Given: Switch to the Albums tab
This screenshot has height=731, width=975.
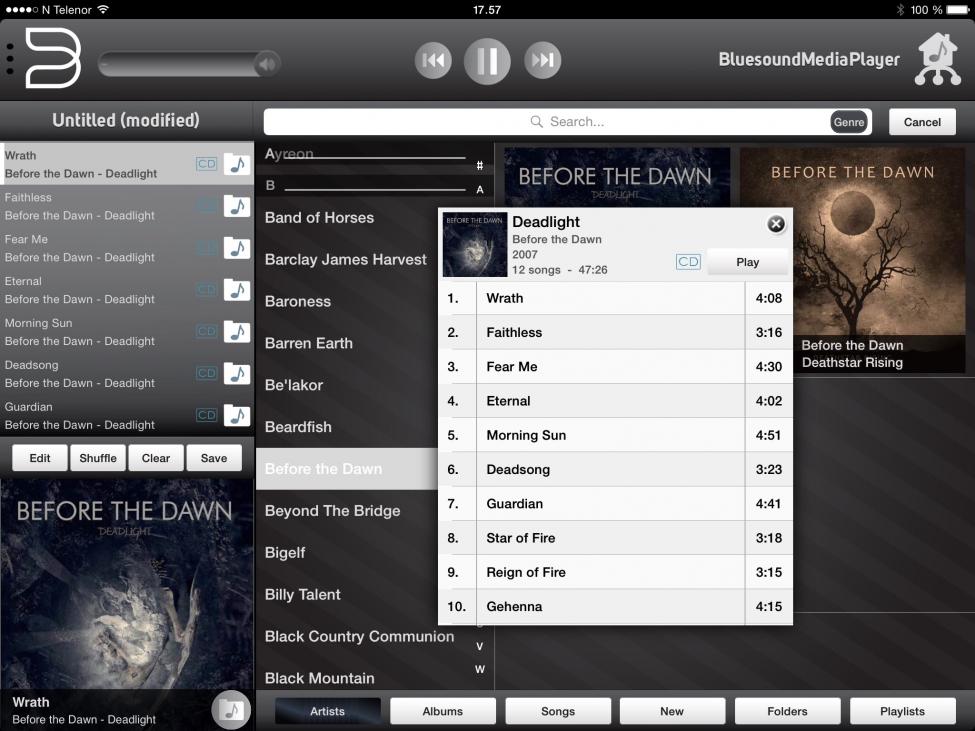Looking at the screenshot, I should click(x=443, y=711).
